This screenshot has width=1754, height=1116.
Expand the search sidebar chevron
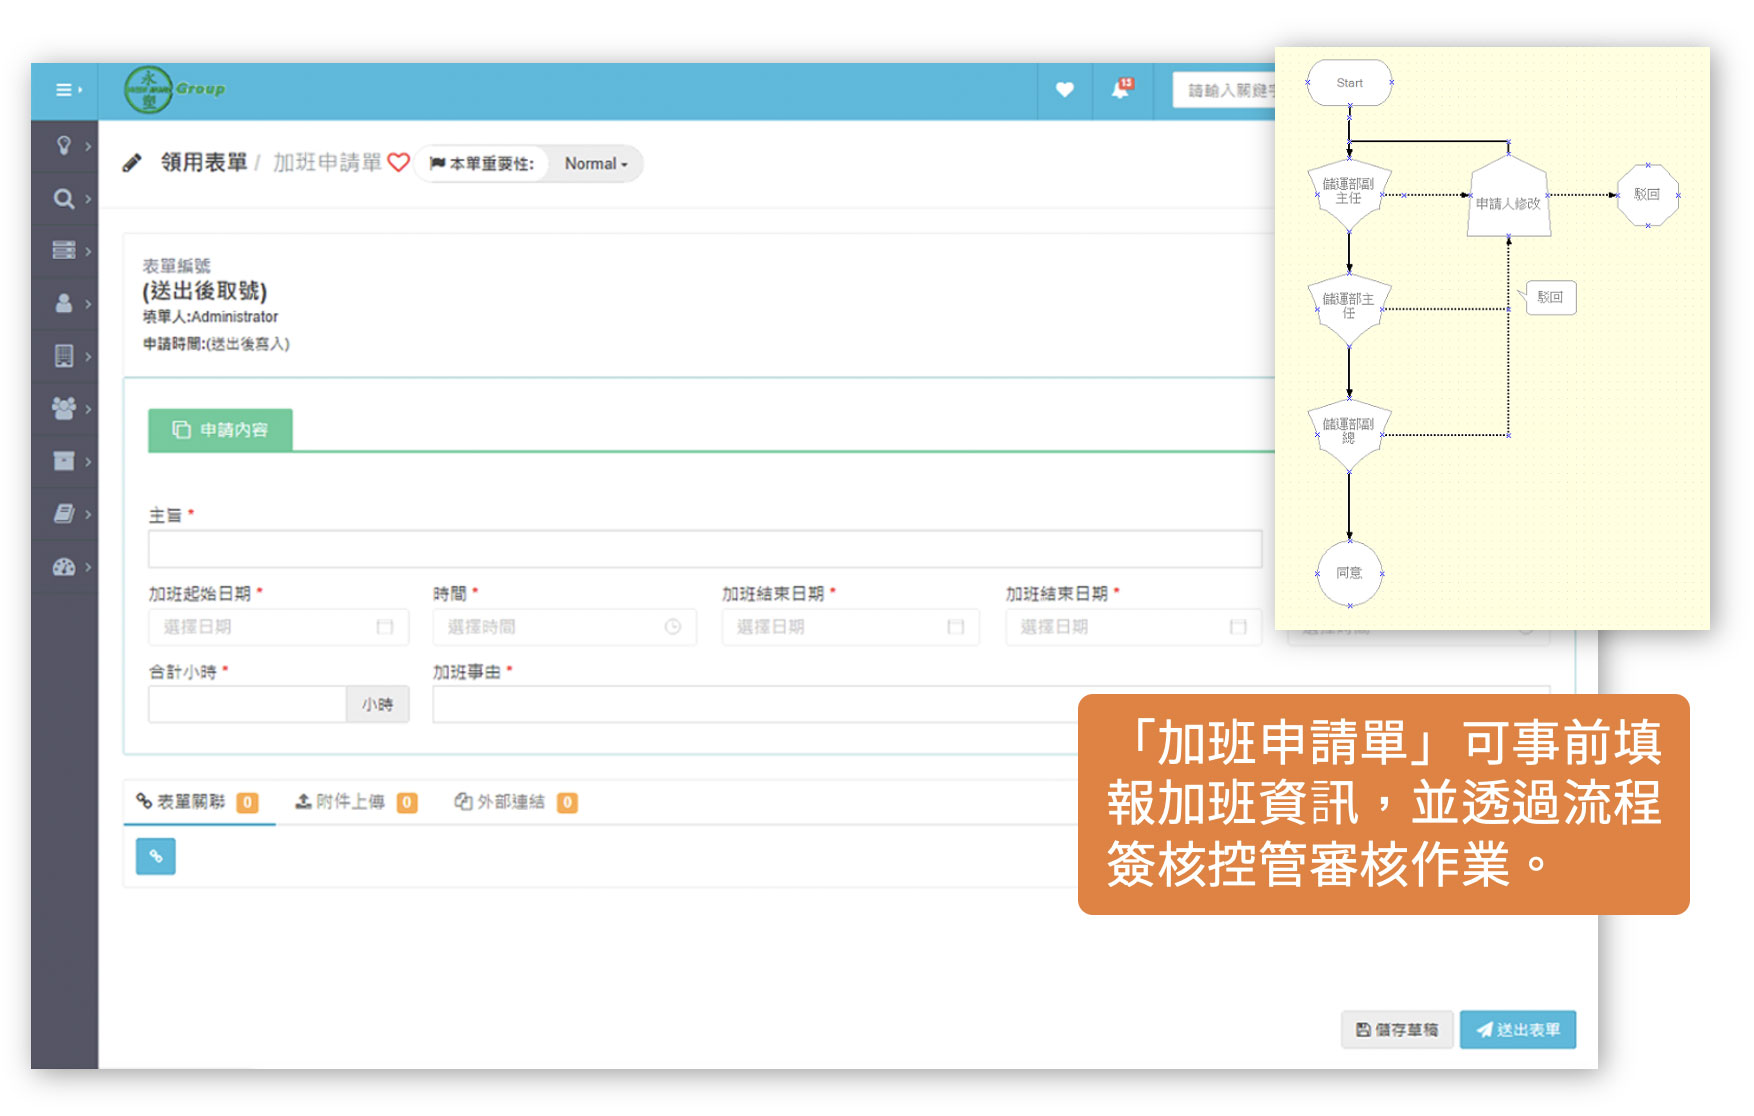88,199
